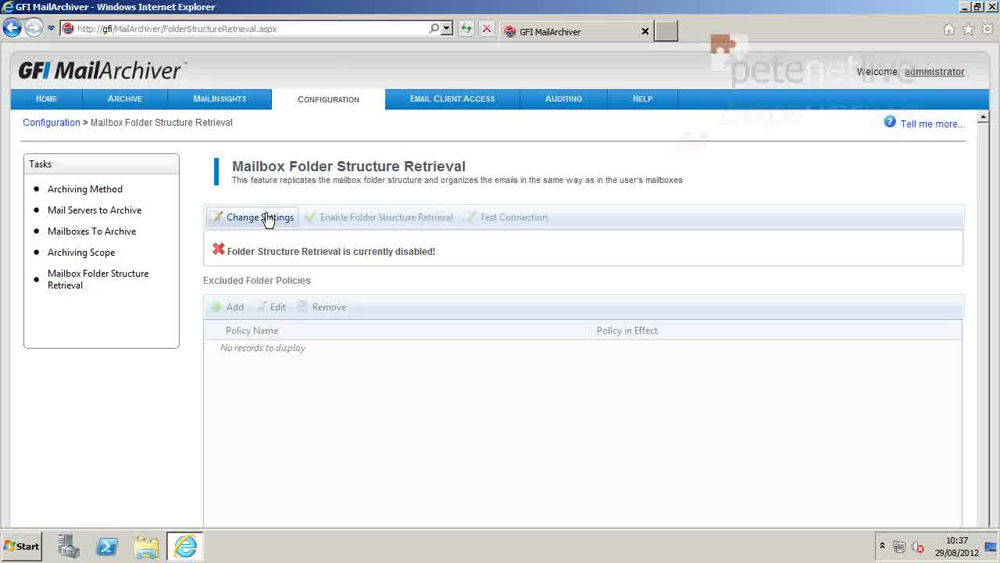This screenshot has height=563, width=1000.
Task: Open the recent pages dropdown beside Forward
Action: [51, 29]
